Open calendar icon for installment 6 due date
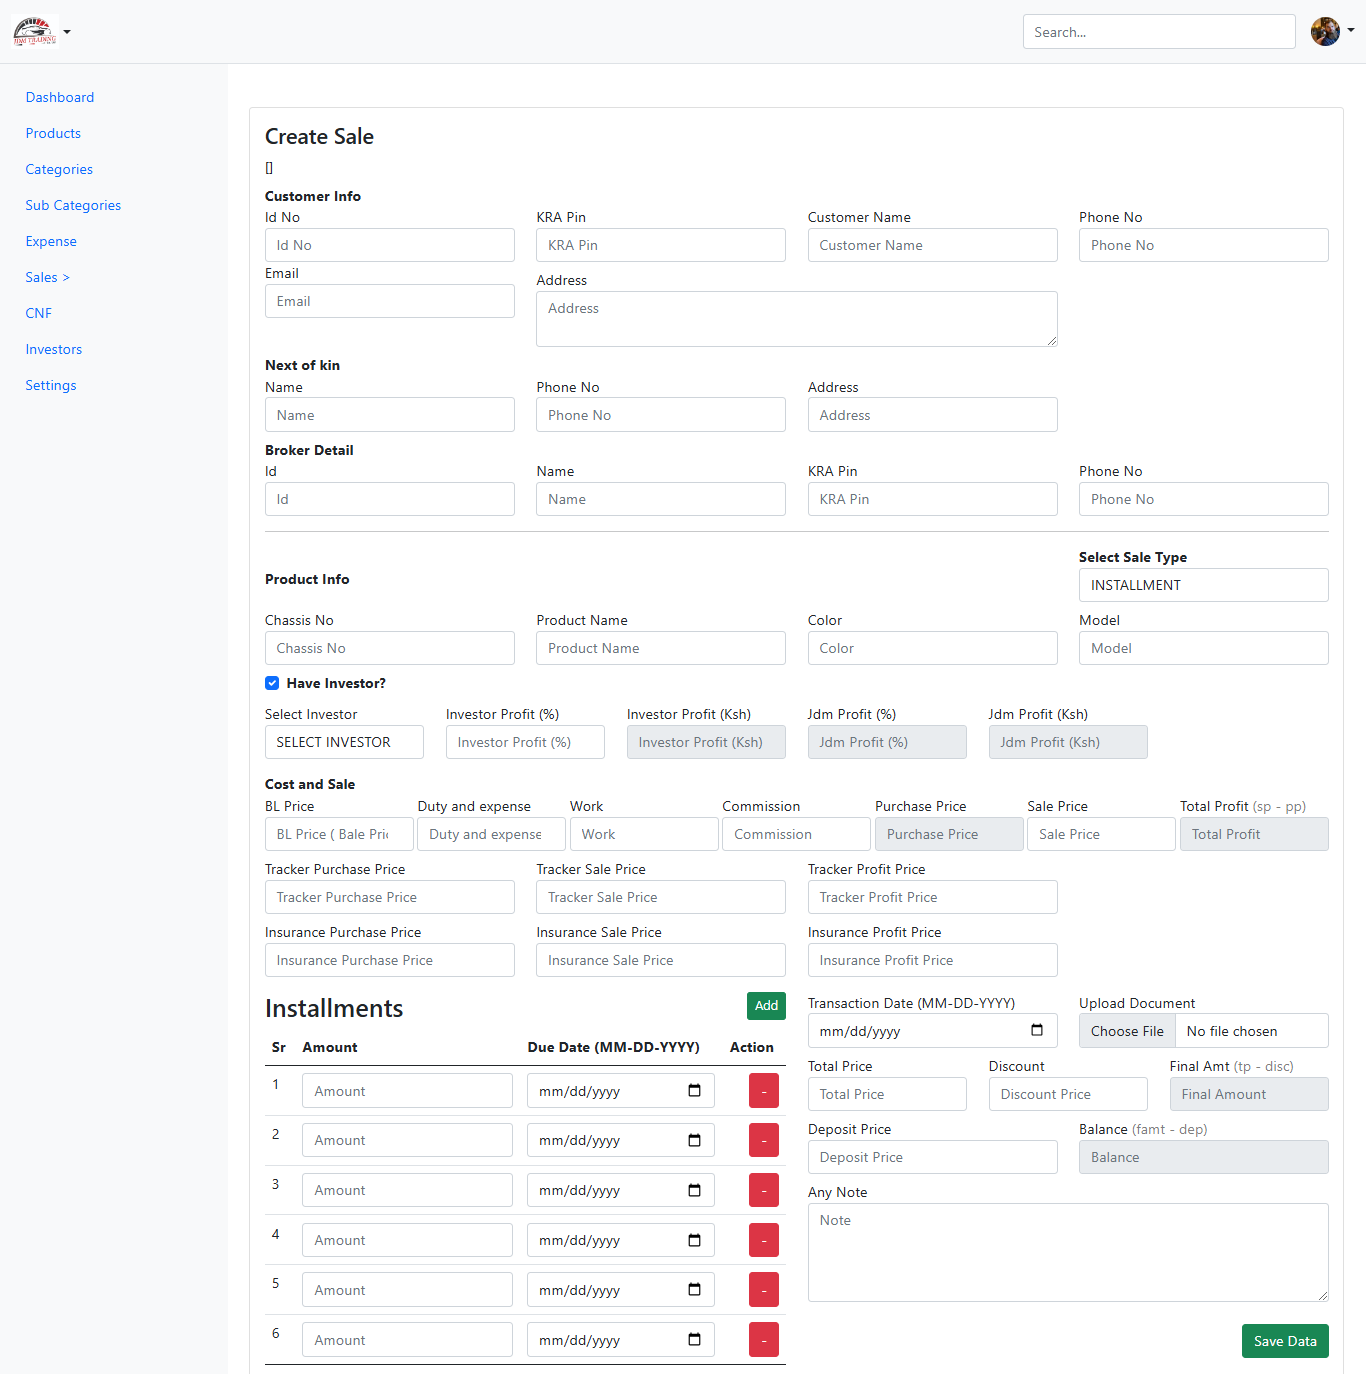The width and height of the screenshot is (1366, 1374). click(694, 1340)
